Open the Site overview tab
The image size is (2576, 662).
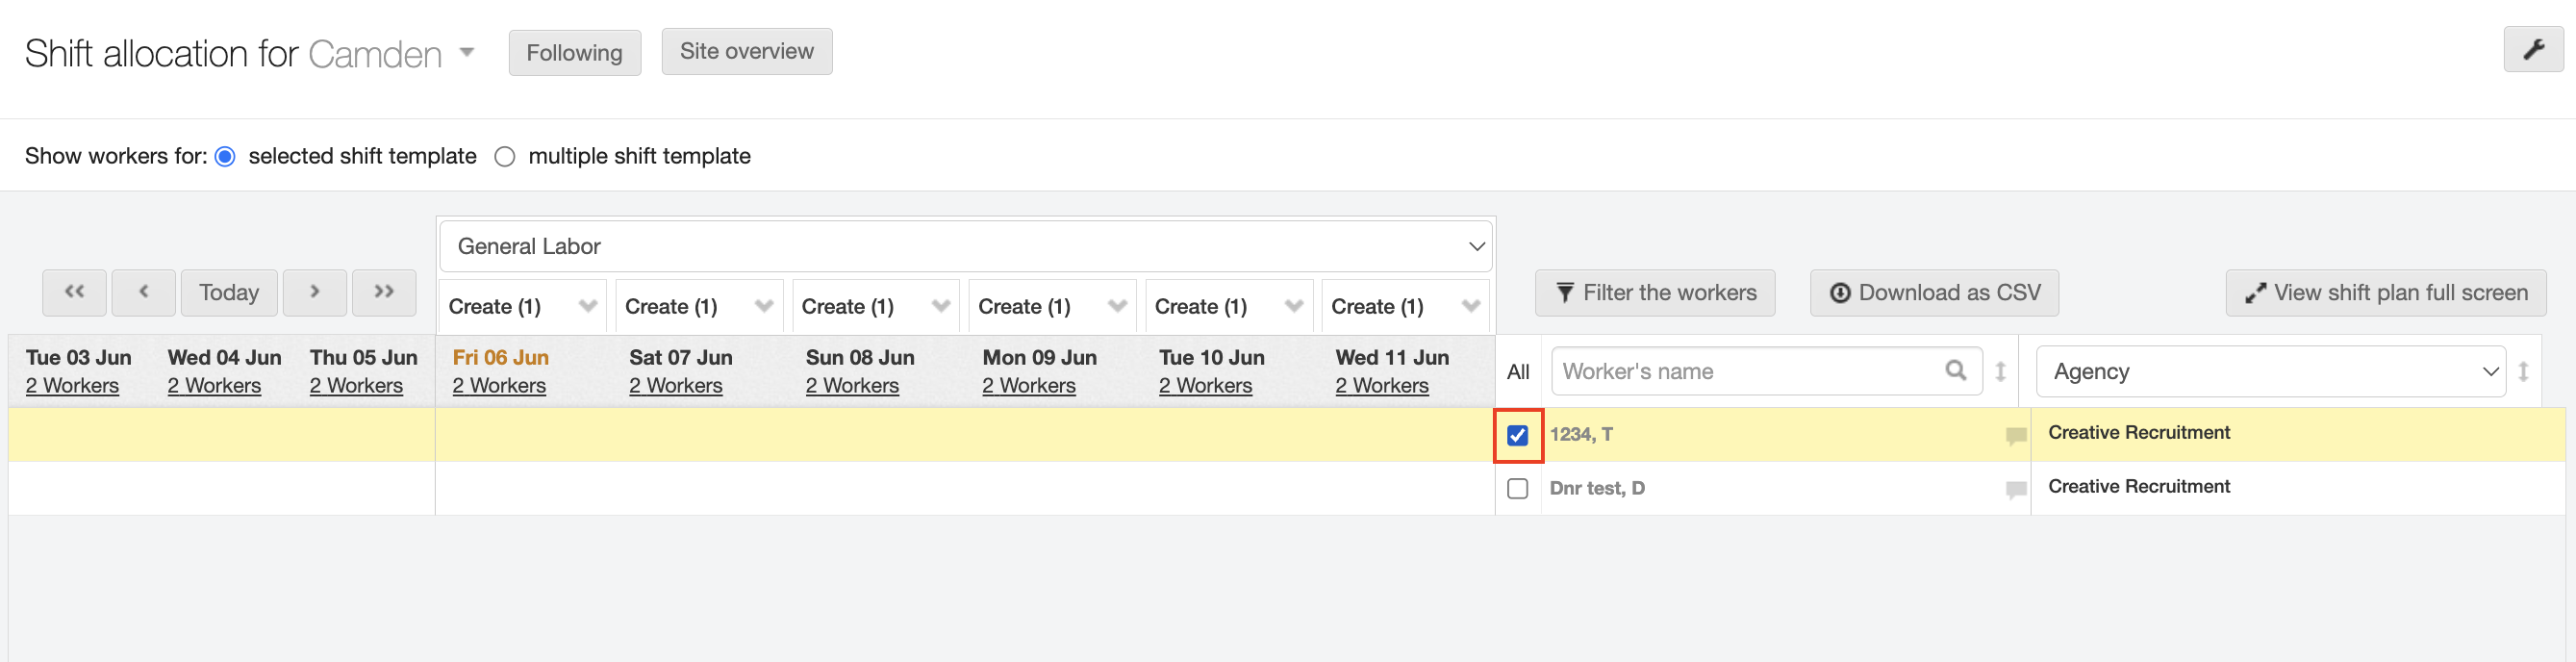click(x=746, y=52)
